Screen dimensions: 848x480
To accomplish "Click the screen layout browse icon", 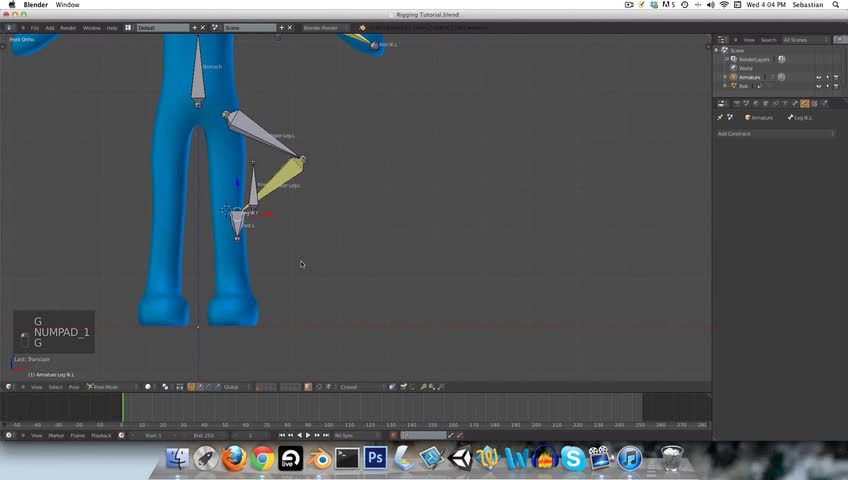I will [128, 28].
